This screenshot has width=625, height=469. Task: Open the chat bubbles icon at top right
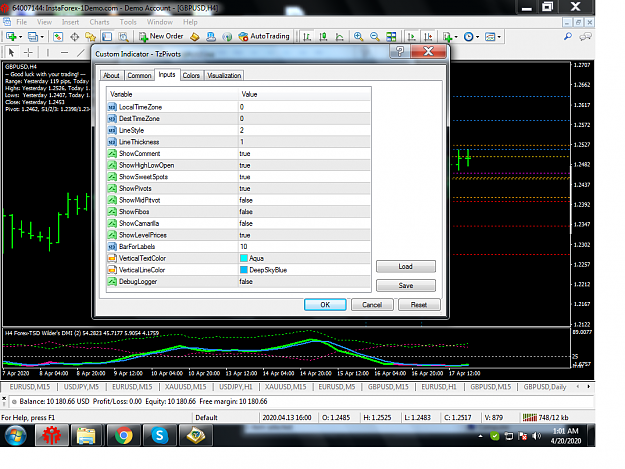(x=585, y=37)
